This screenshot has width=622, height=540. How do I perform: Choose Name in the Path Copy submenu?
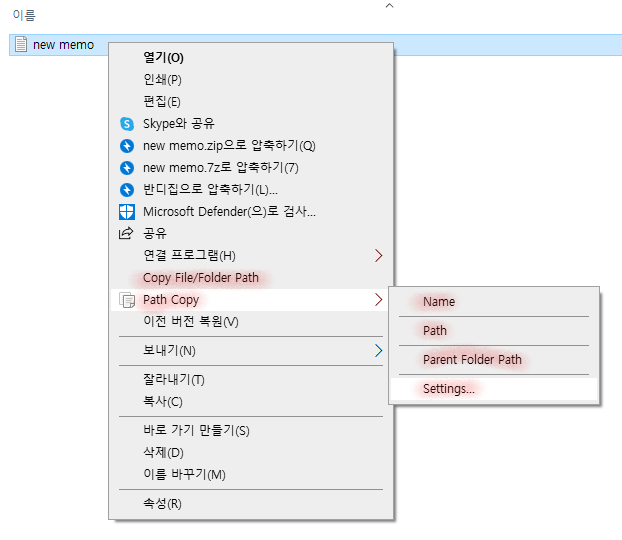(494, 302)
